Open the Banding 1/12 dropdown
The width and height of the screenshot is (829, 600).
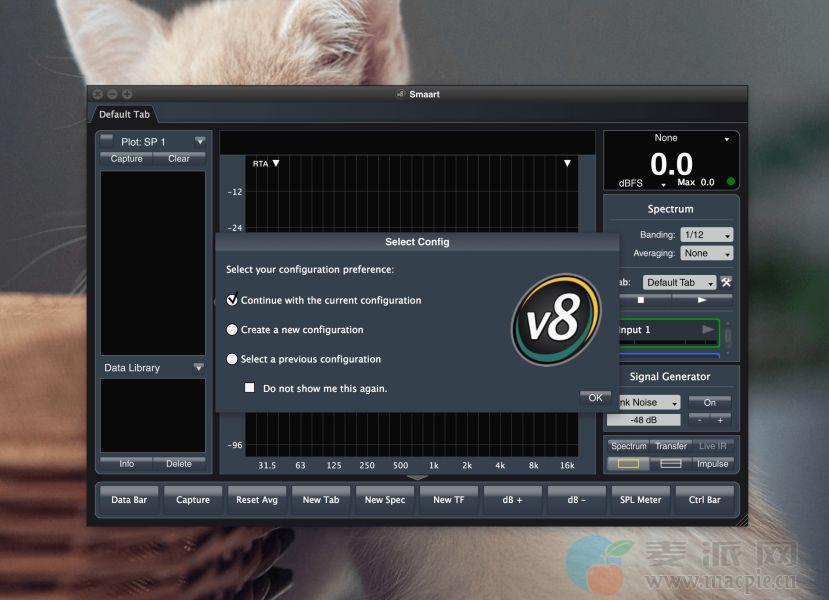pos(706,235)
